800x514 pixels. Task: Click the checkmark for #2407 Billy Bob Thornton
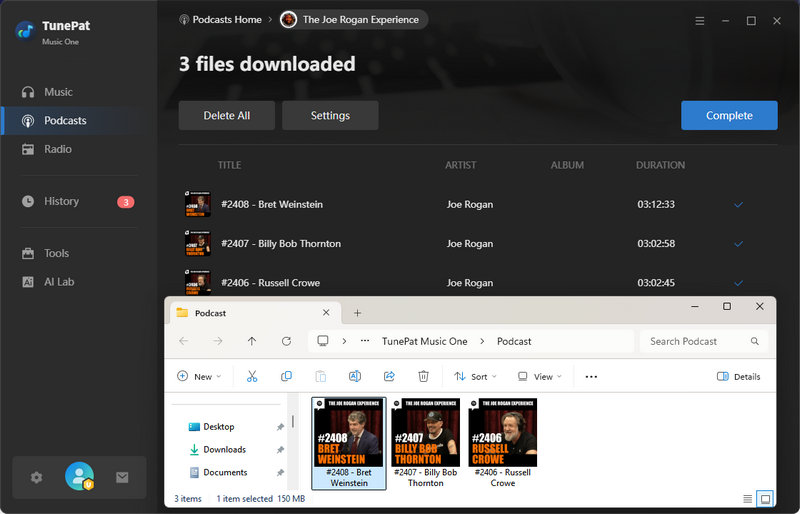tap(738, 244)
